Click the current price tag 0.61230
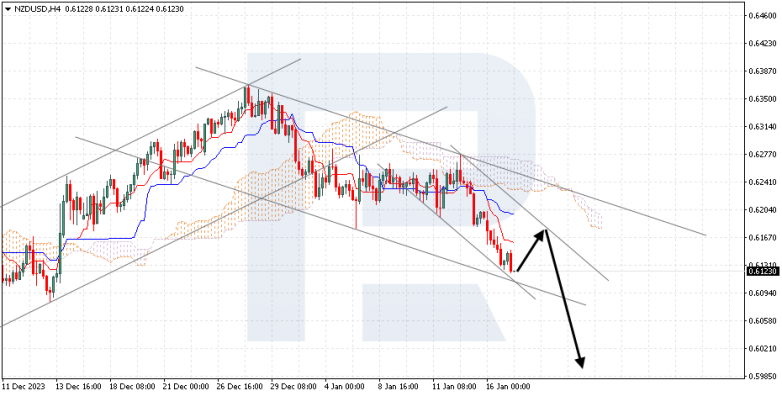 coord(763,271)
